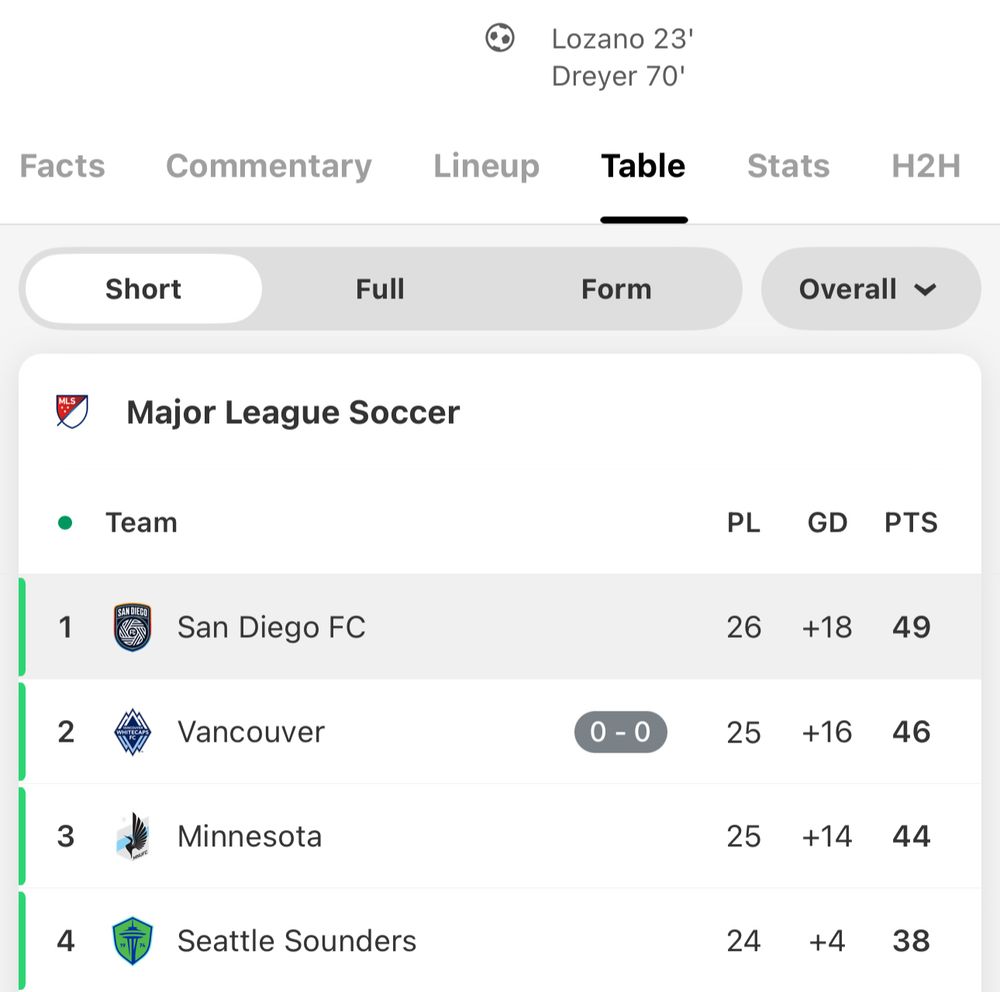Tap the soccer ball goal icon
Viewport: 1000px width, 992px height.
tap(499, 38)
